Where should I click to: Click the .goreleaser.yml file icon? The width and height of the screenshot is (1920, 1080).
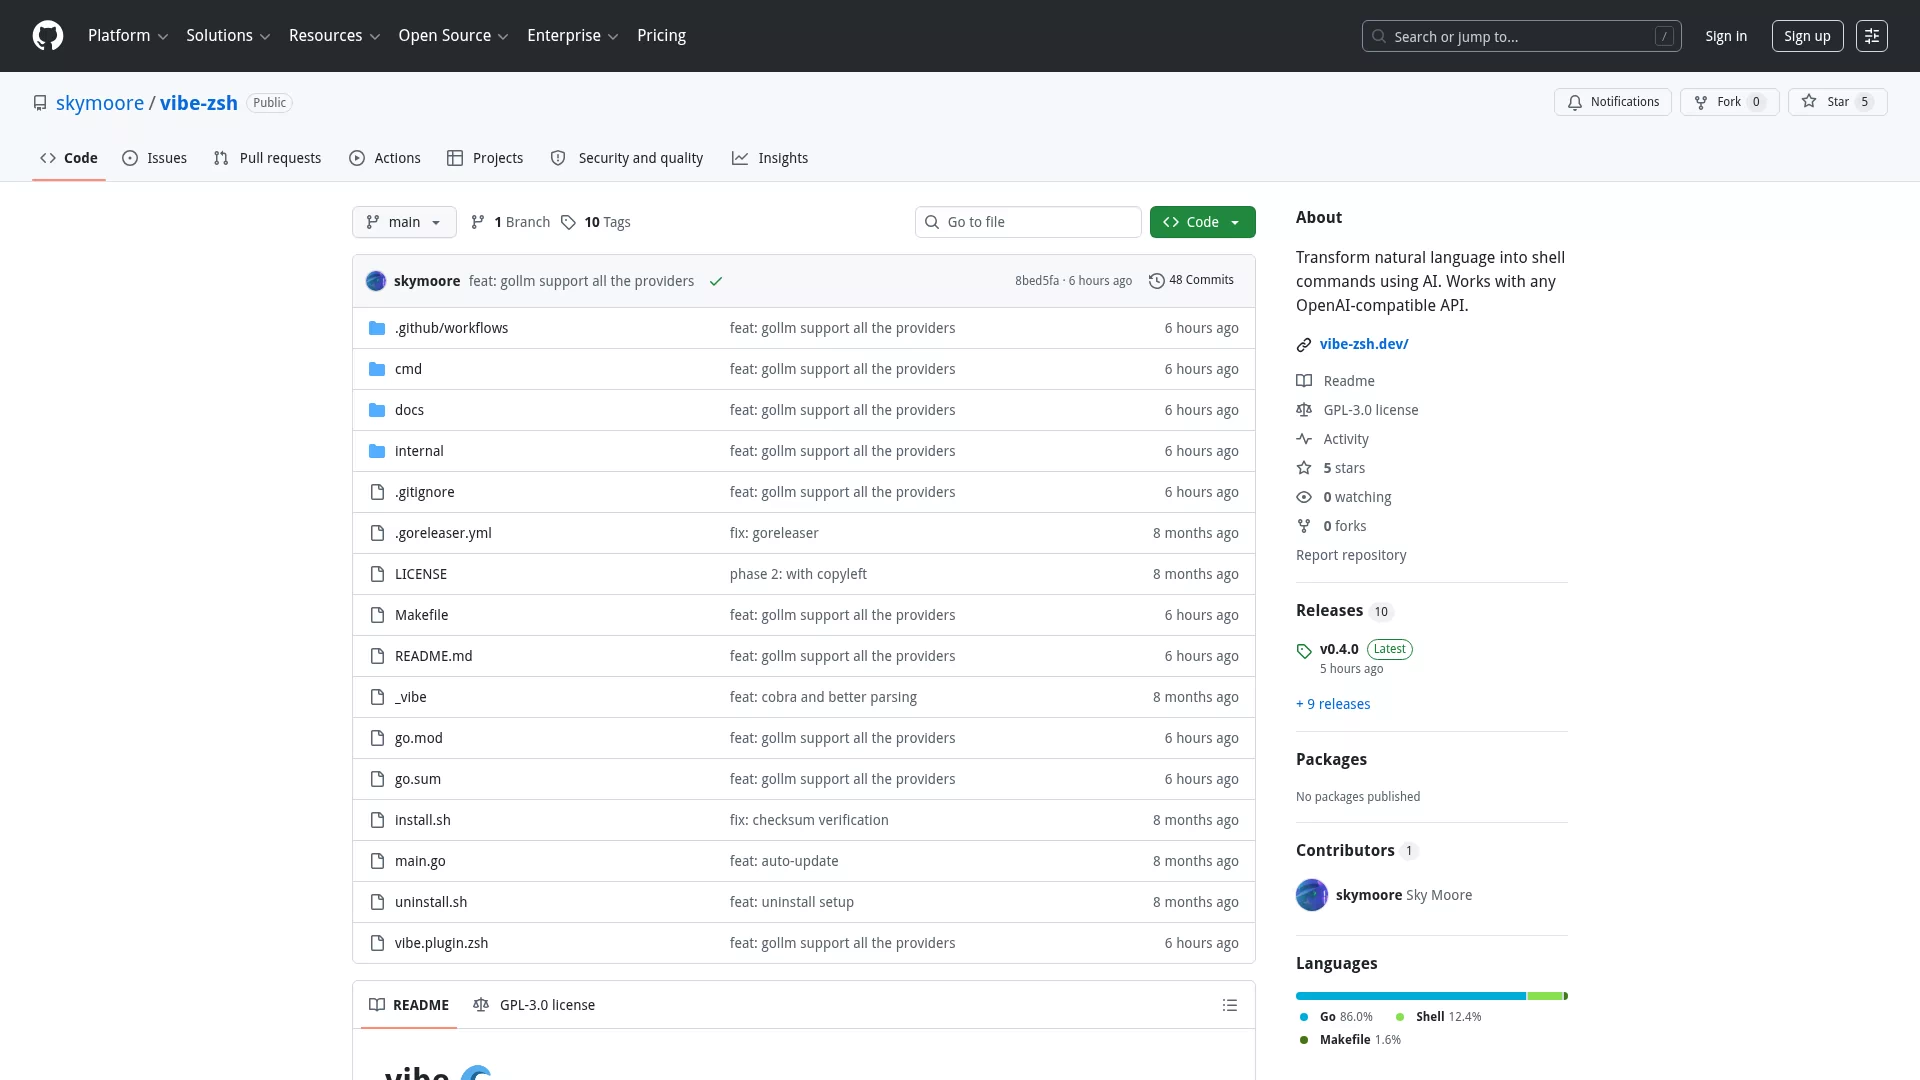[x=377, y=533]
